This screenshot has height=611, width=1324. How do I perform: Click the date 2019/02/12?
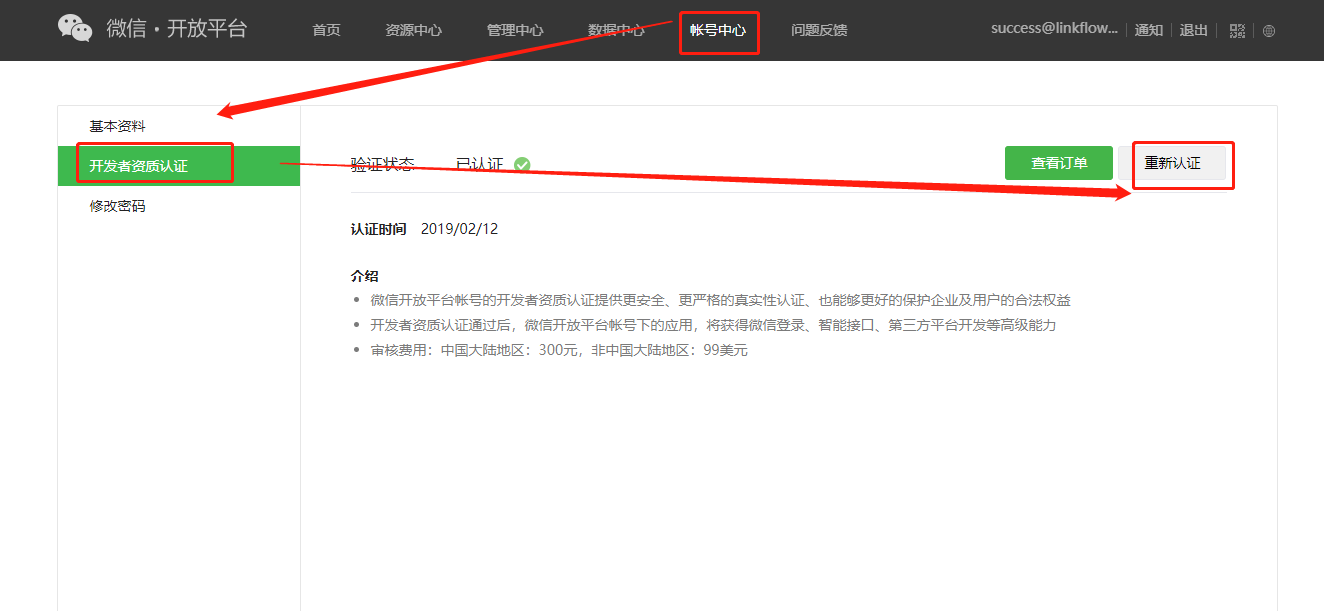(x=459, y=229)
